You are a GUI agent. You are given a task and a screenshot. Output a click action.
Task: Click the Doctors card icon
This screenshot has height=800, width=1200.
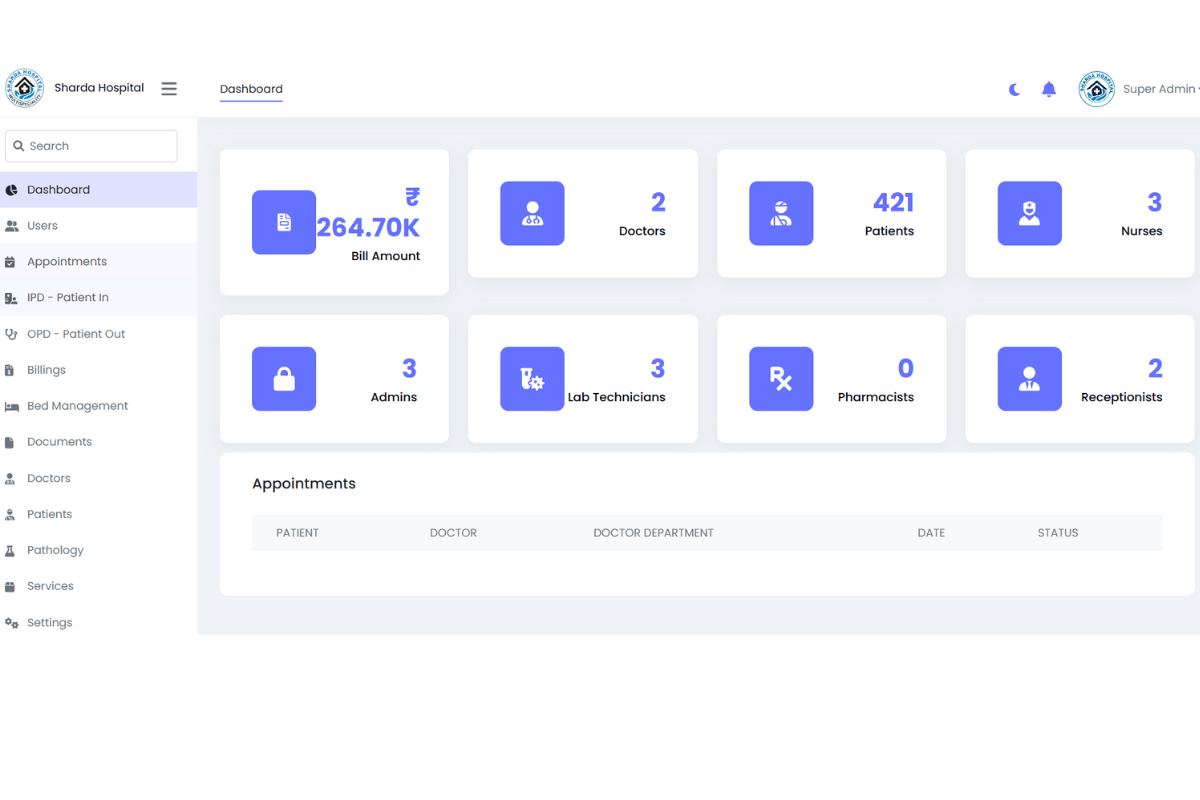(x=532, y=213)
